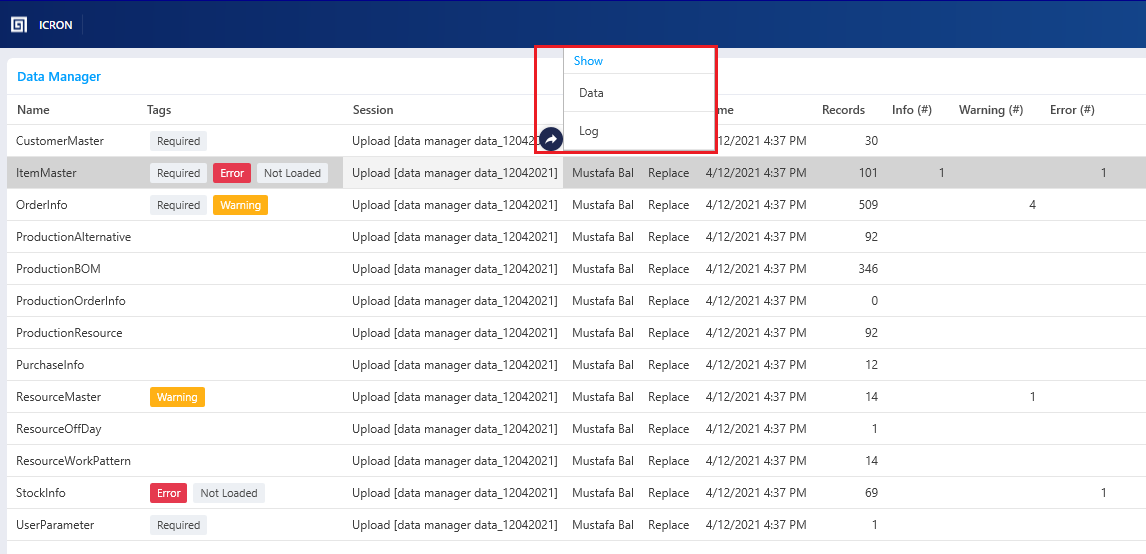This screenshot has height=554, width=1146.
Task: Click the ICRON logo icon
Action: click(x=19, y=24)
